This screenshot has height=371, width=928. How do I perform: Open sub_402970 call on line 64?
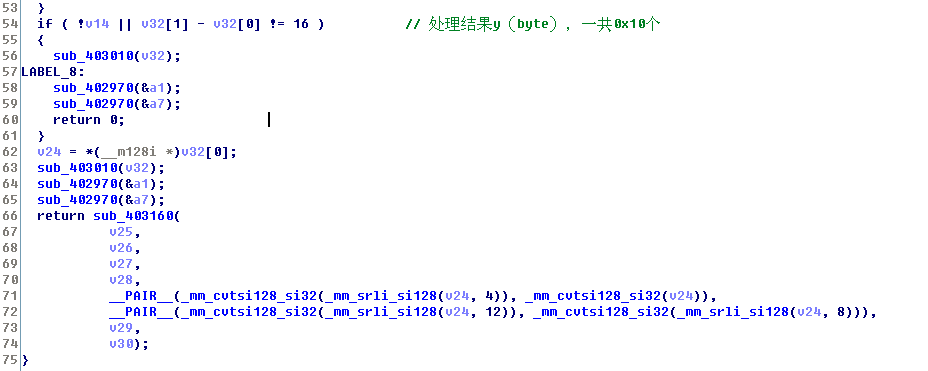tap(77, 184)
